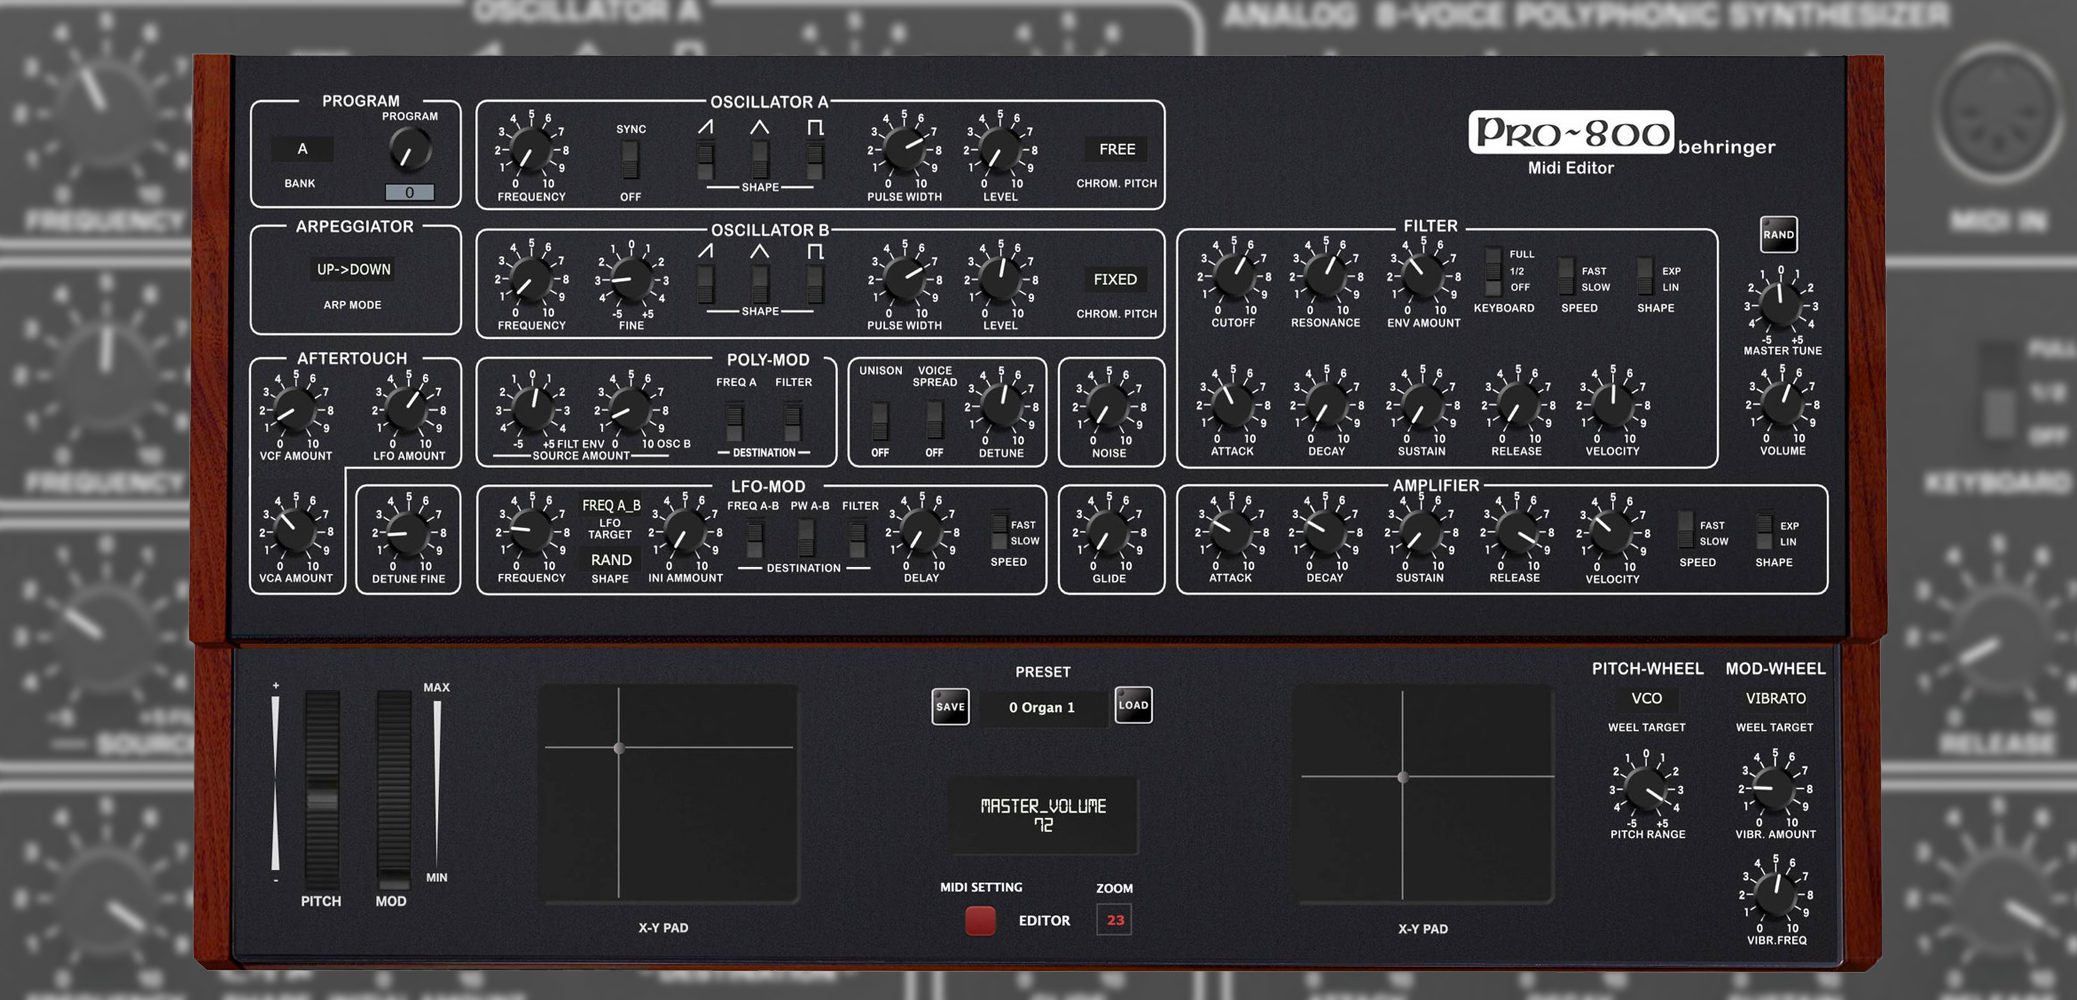Toggle LFO-Mod PW A-B destination switch
The image size is (2077, 1000).
pyautogui.click(x=806, y=539)
